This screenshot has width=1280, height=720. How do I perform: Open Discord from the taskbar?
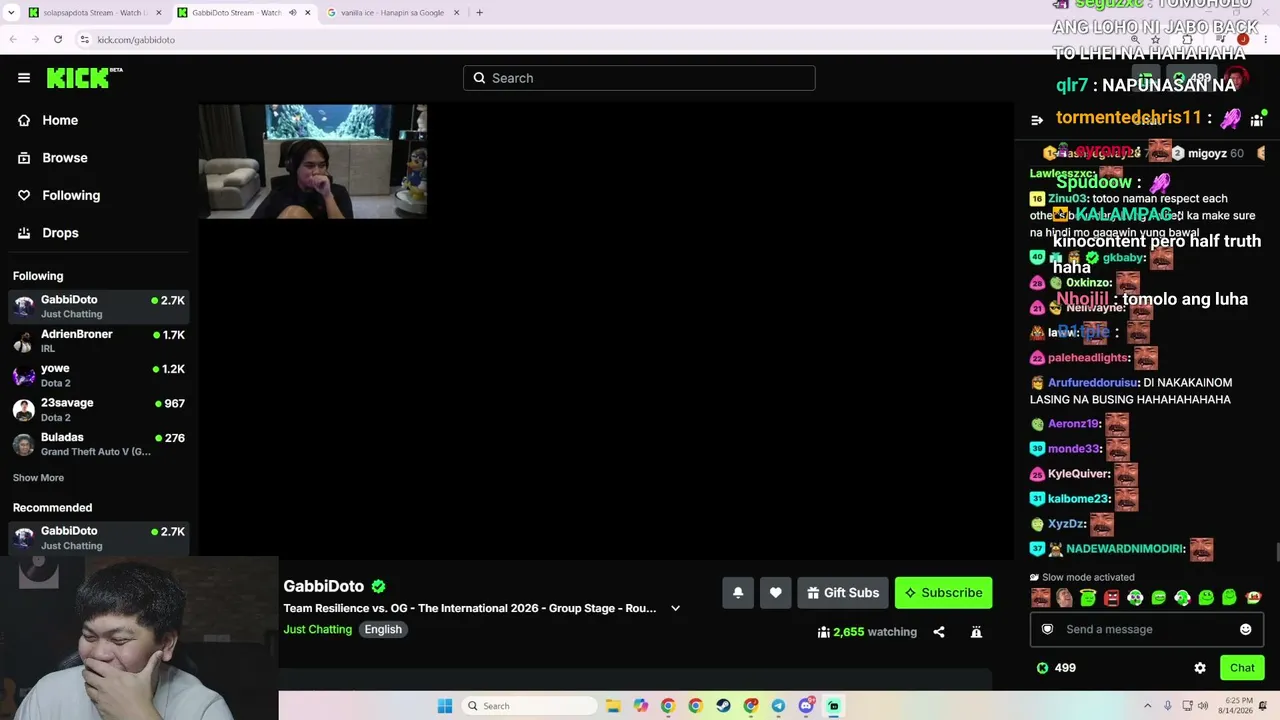click(x=806, y=706)
